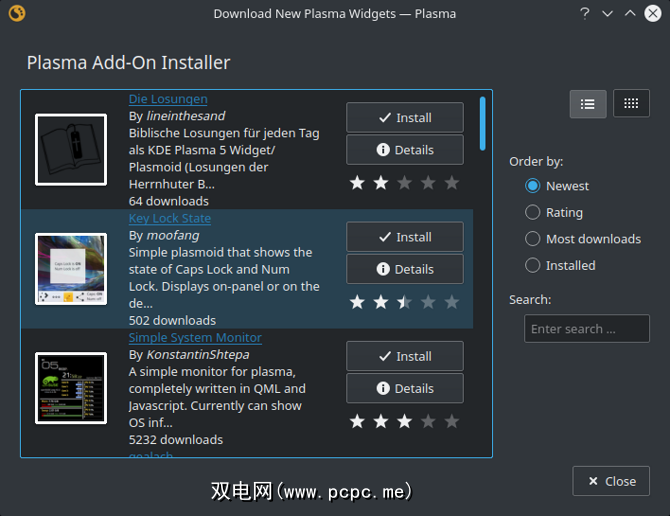Rate Key Lock State five stars
The height and width of the screenshot is (516, 670).
click(x=452, y=302)
